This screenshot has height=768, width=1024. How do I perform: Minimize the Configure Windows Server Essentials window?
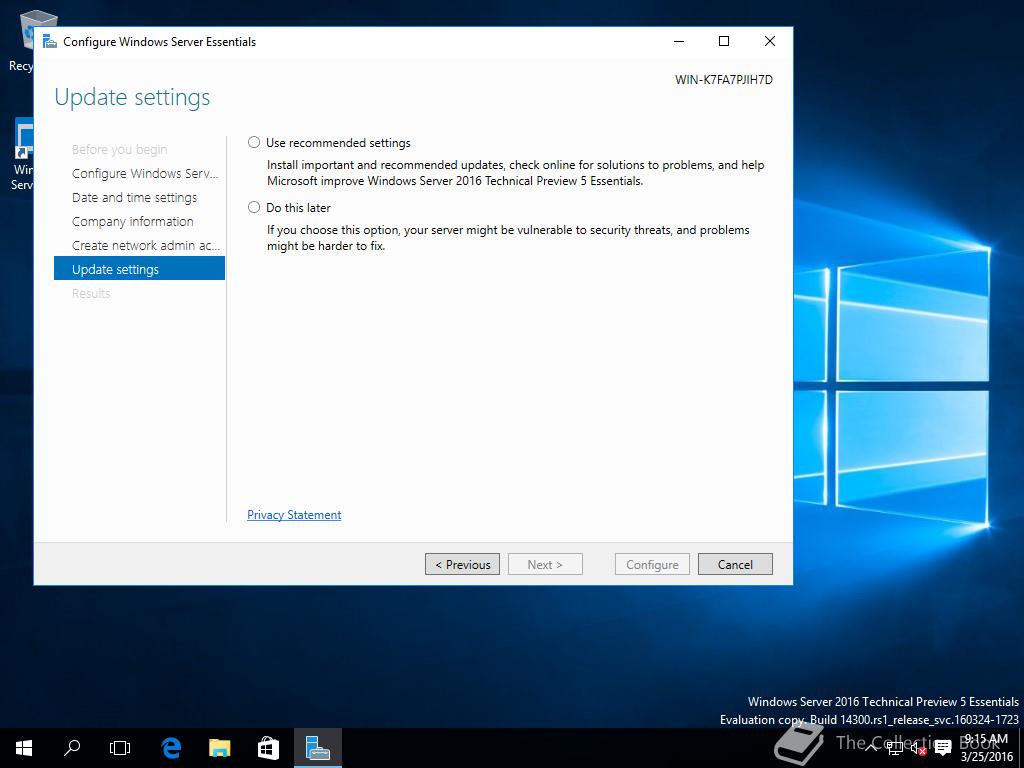point(679,41)
